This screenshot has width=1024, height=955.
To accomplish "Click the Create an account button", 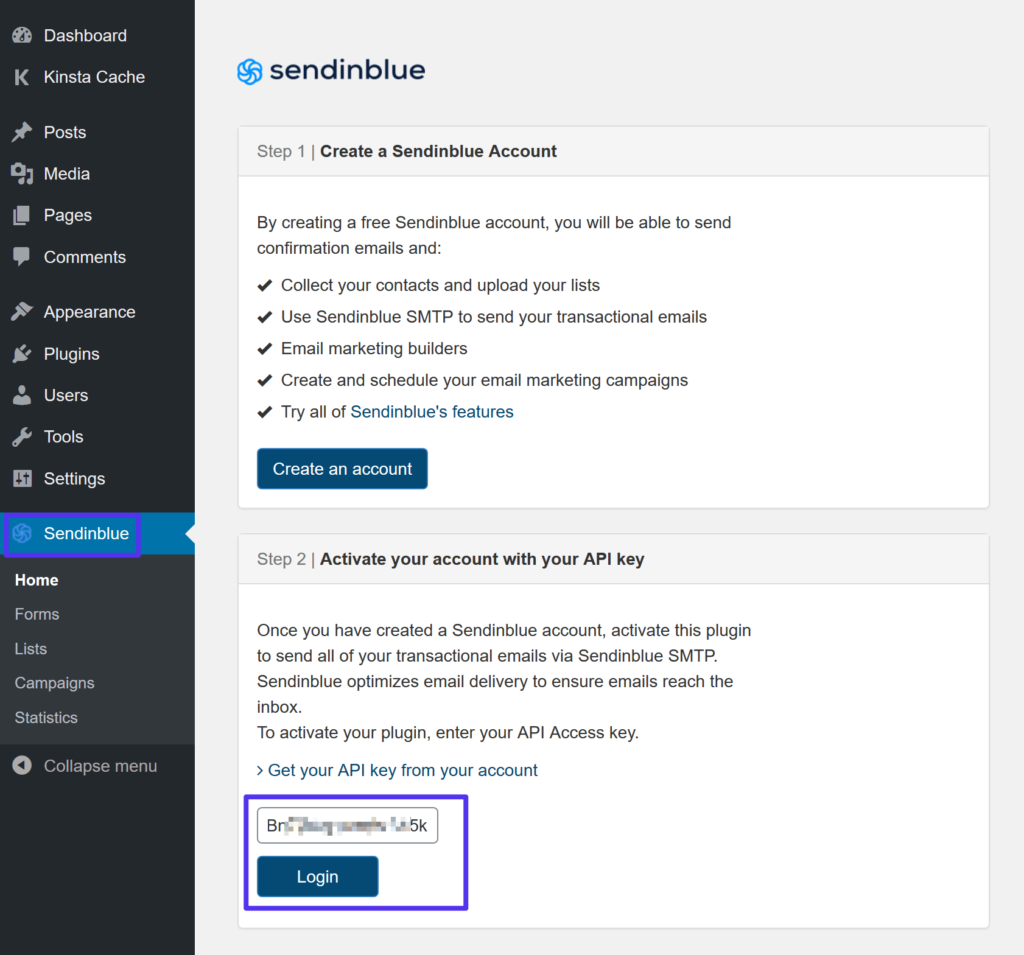I will point(342,468).
